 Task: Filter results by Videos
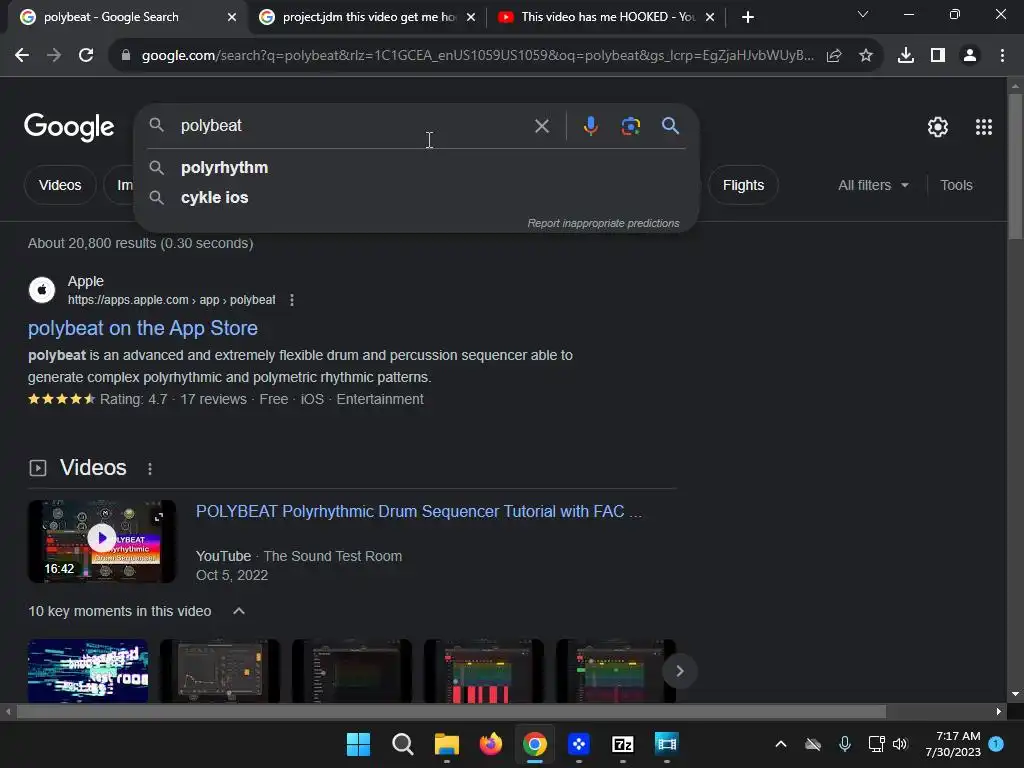60,185
